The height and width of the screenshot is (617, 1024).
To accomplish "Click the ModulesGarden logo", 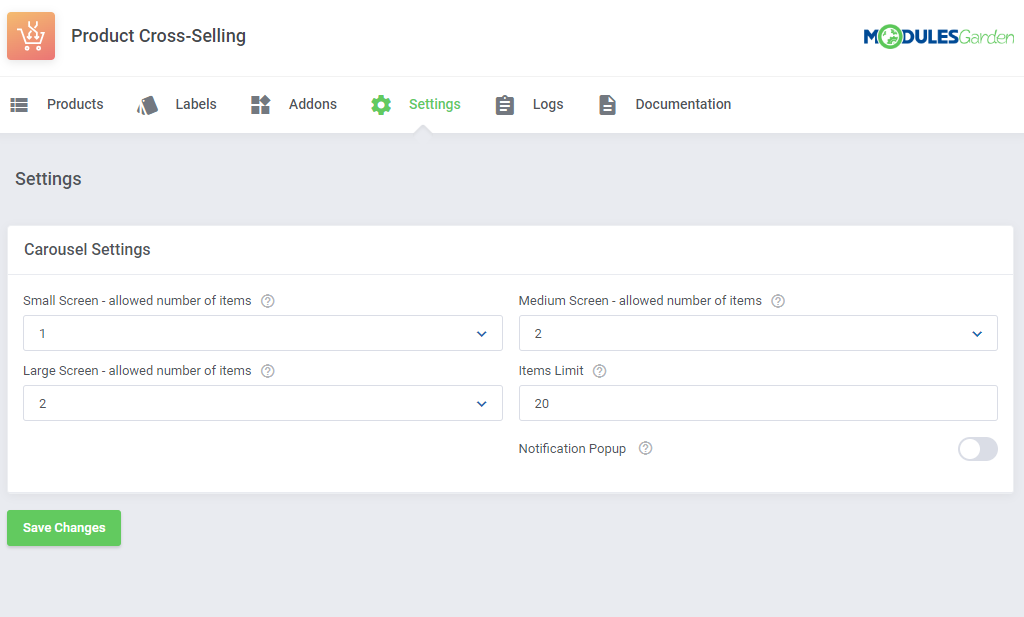I will click(938, 37).
